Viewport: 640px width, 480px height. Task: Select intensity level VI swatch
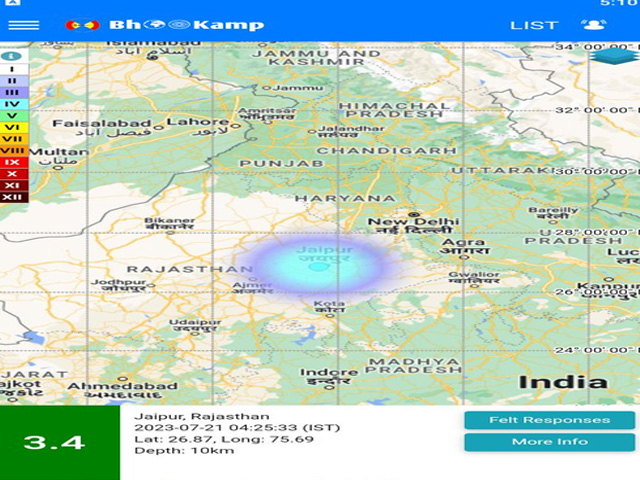[x=14, y=127]
